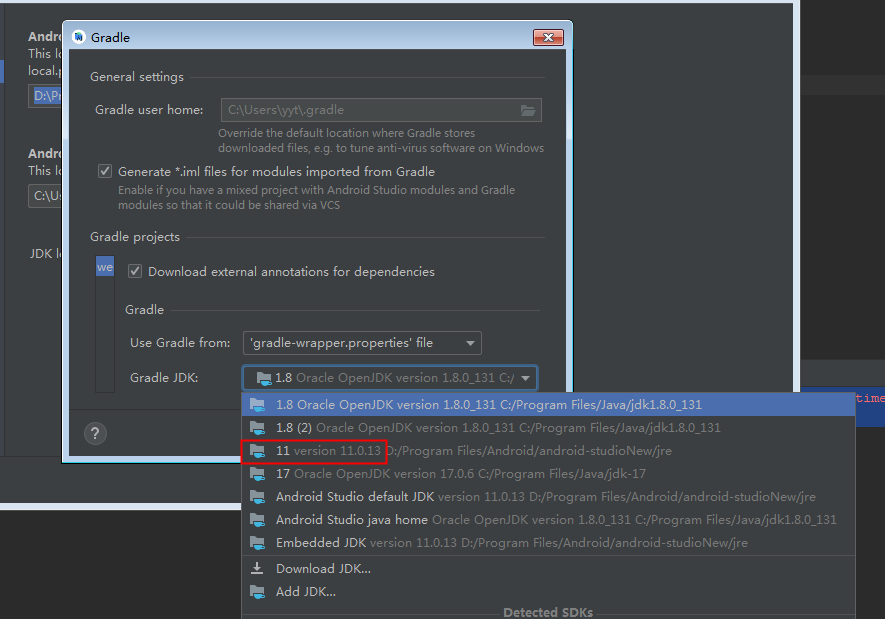Select 11 version 11.0.13 JDK option
The image size is (885, 619).
(328, 451)
